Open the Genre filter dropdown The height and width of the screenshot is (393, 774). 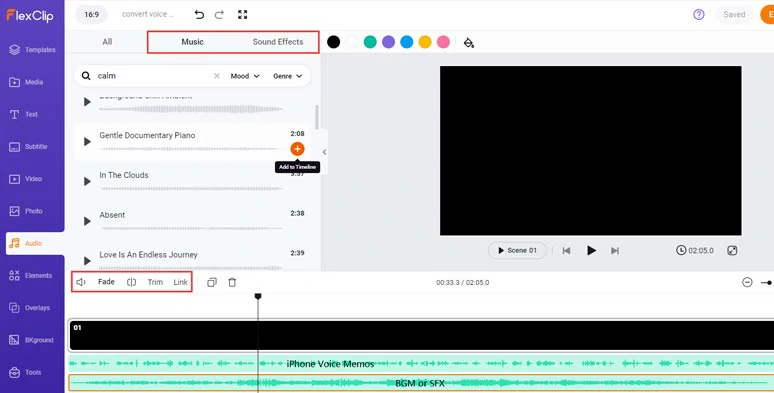point(288,76)
